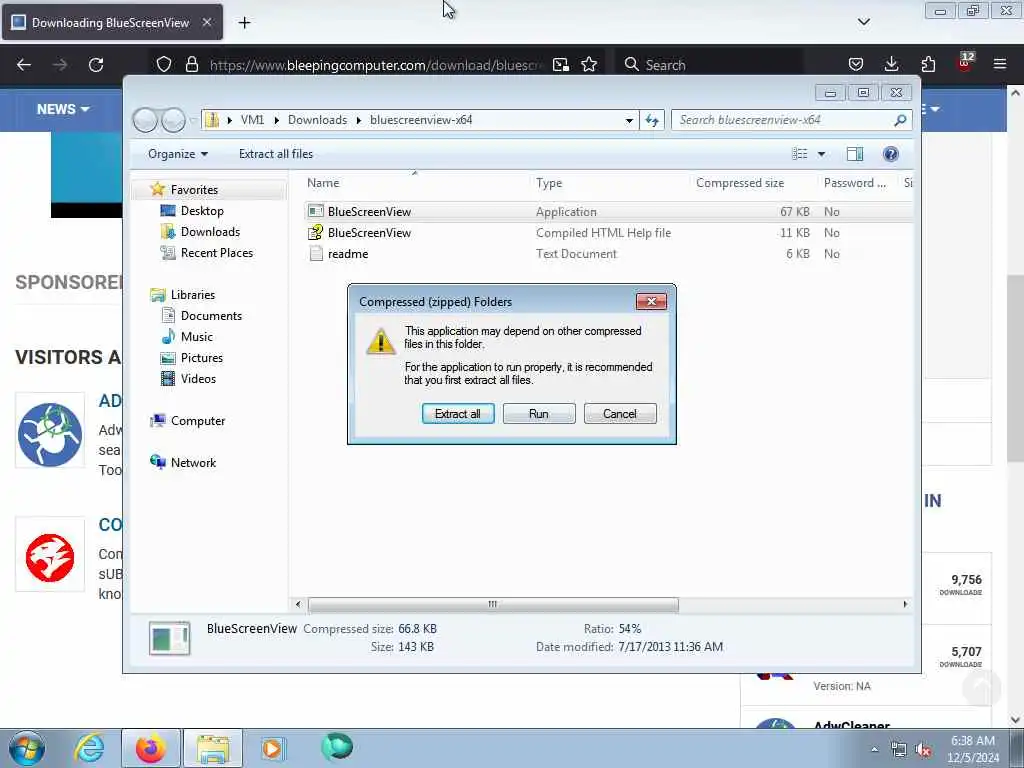Open Downloads under Favorites
Viewport: 1024px width, 768px height.
(x=210, y=232)
